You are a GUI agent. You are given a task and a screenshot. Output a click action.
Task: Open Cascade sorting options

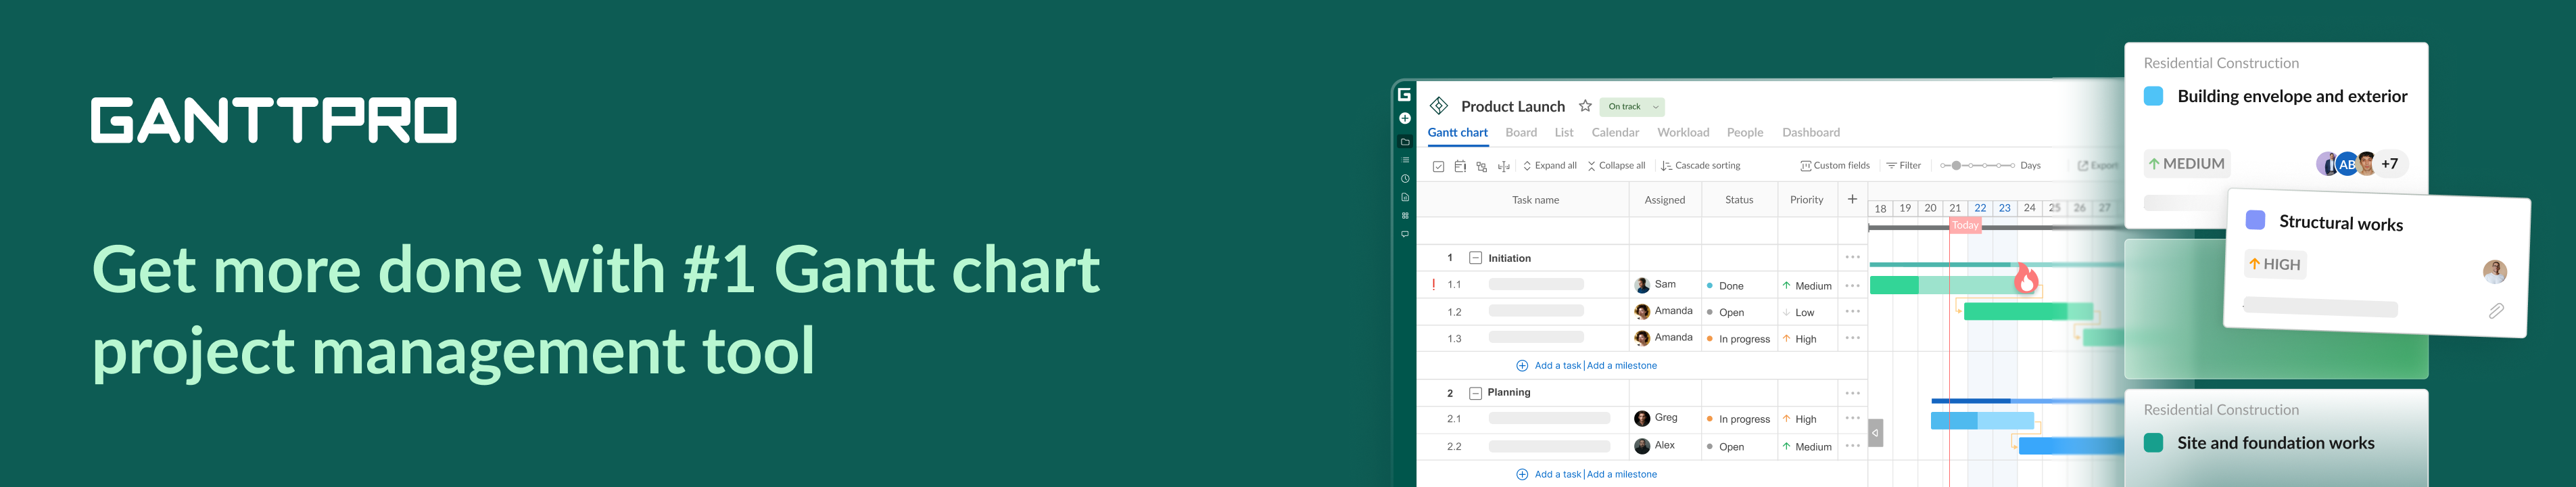[1700, 166]
